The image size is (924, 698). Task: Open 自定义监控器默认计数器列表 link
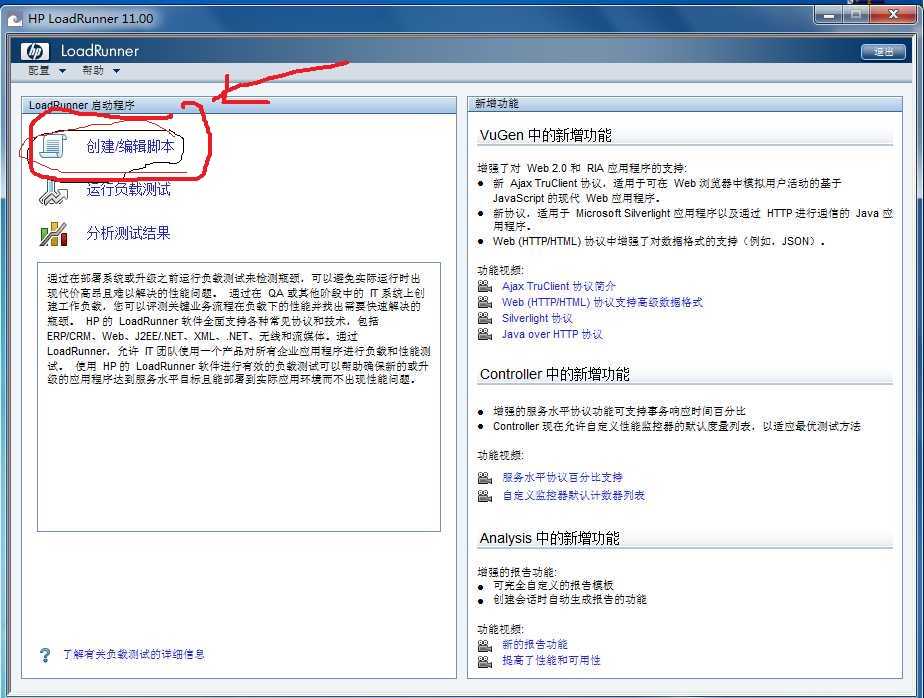(x=573, y=496)
